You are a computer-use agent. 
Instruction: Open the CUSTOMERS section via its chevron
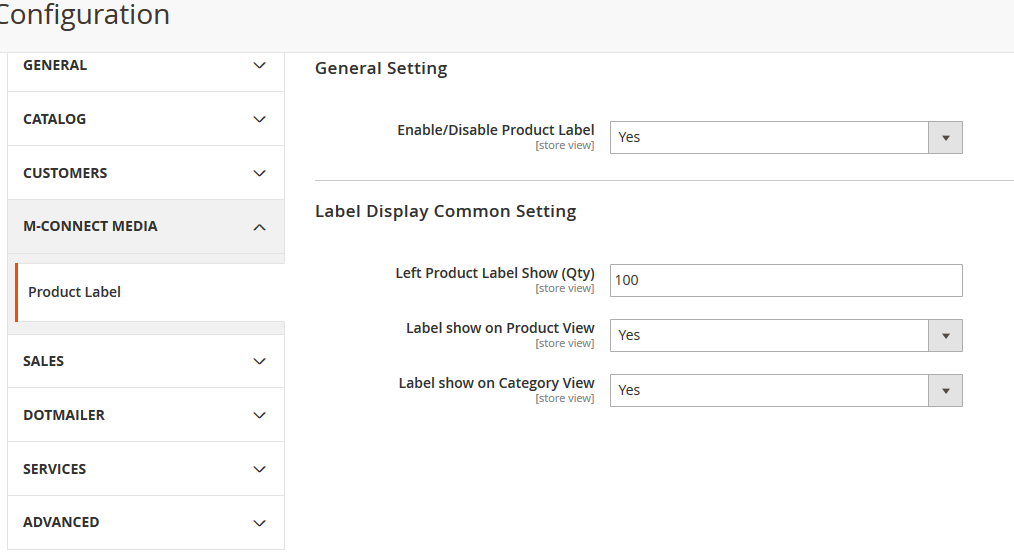(x=259, y=174)
